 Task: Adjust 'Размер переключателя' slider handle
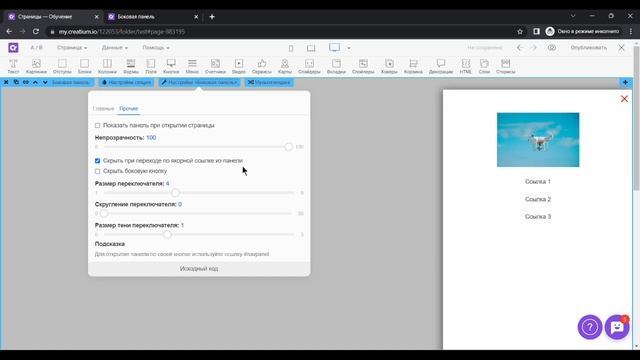pyautogui.click(x=176, y=193)
